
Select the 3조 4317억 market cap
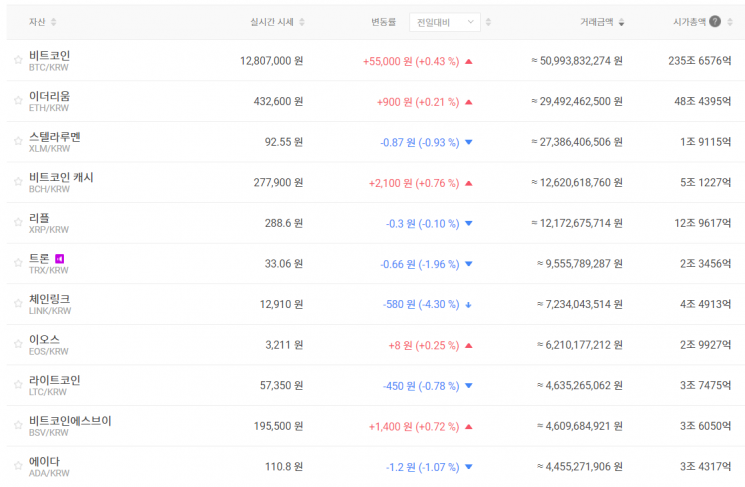pyautogui.click(x=706, y=467)
